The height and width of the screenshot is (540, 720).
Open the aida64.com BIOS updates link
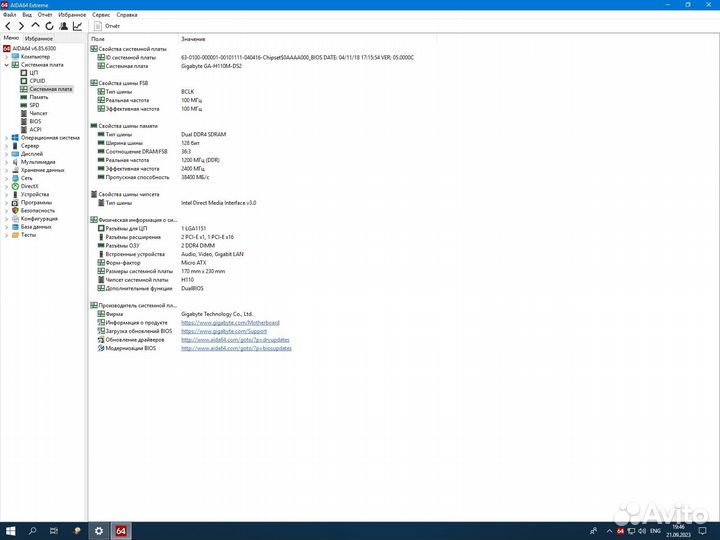[236, 347]
